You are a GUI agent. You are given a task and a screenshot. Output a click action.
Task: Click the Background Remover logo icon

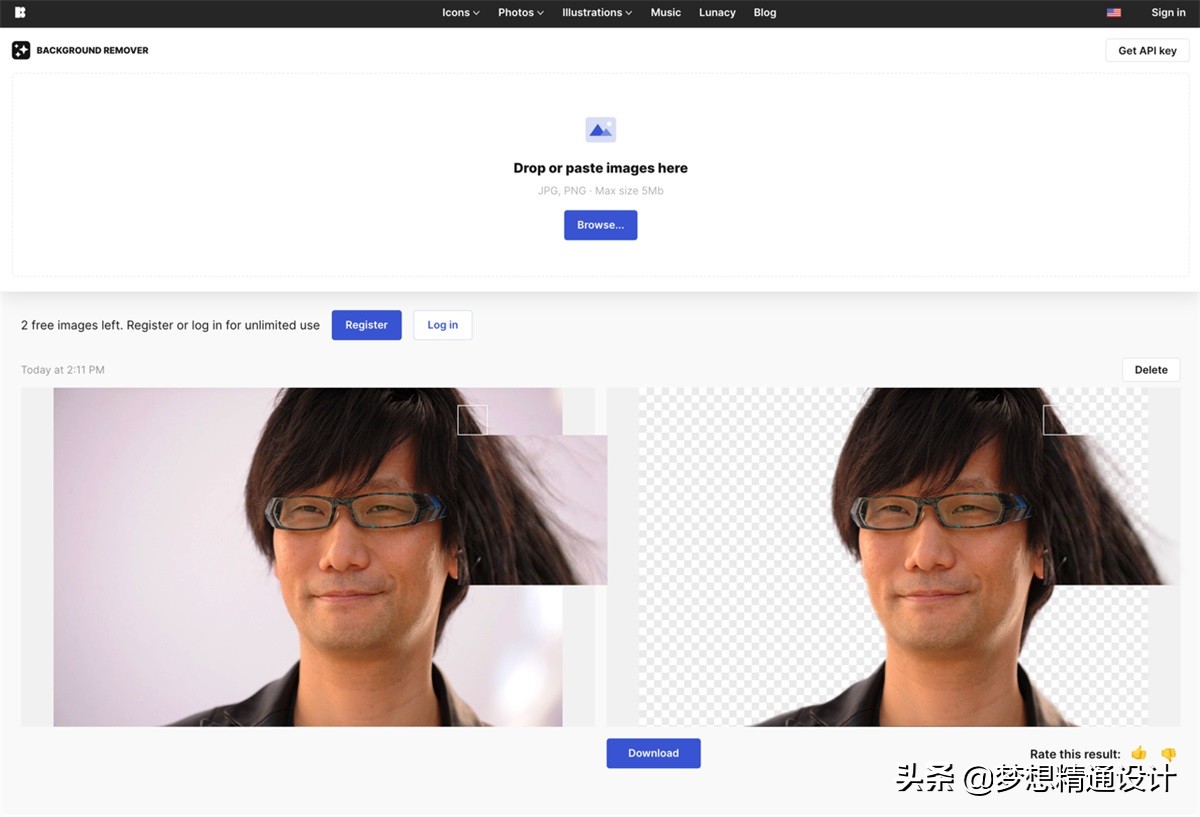[21, 50]
